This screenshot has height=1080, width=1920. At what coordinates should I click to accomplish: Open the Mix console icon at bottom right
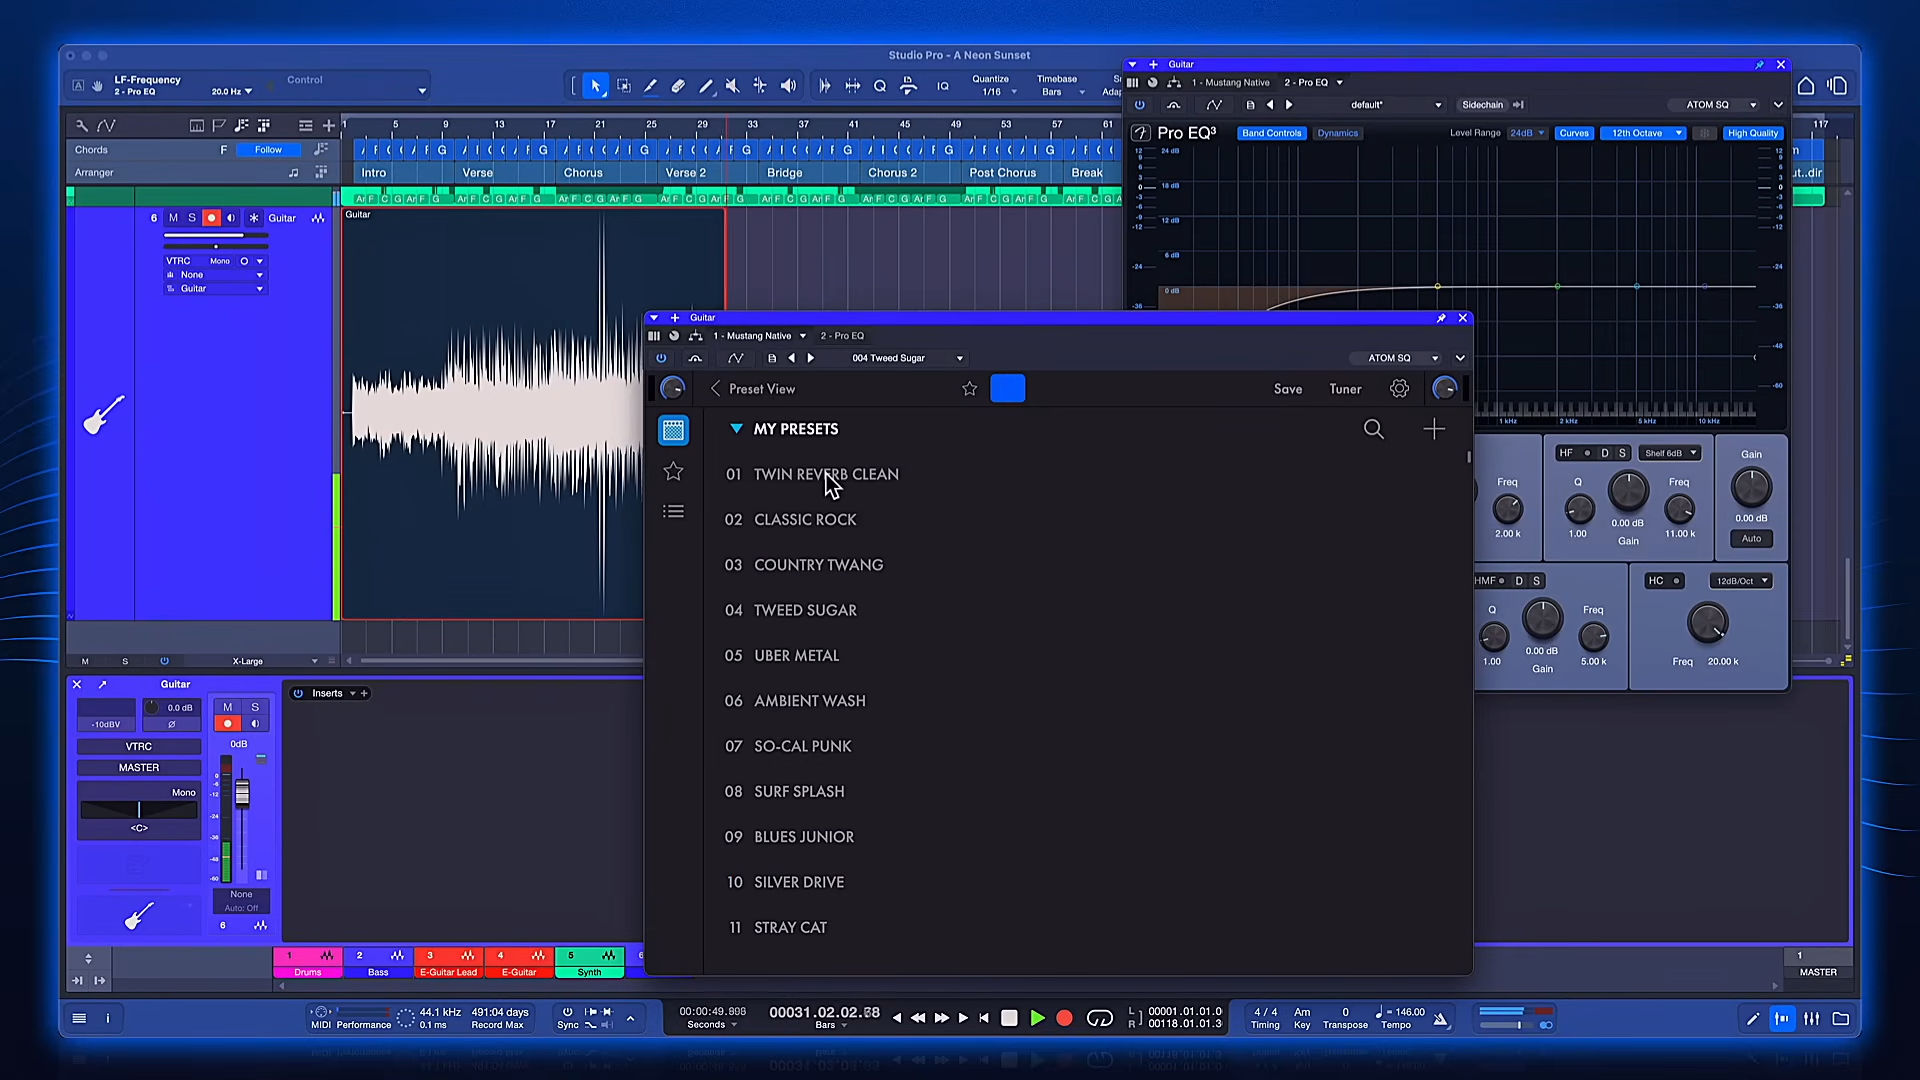[x=1811, y=1019]
